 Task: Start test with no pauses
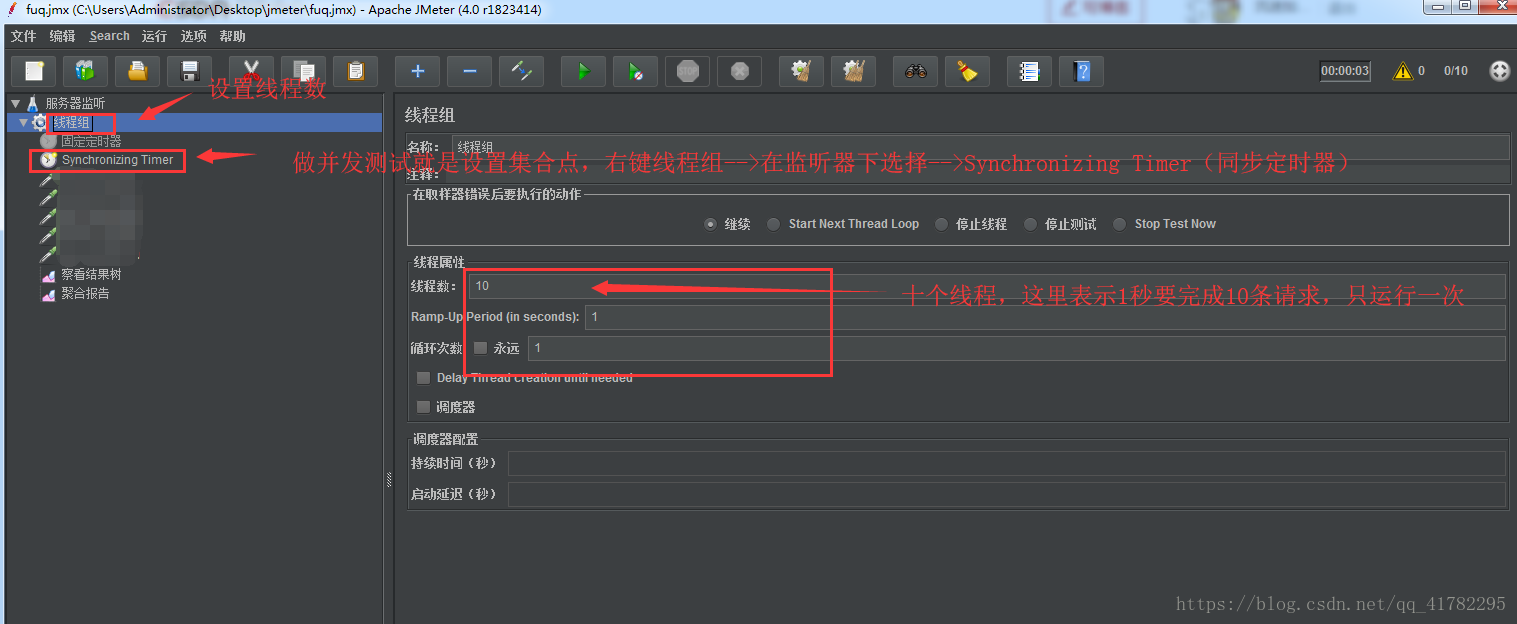click(635, 71)
